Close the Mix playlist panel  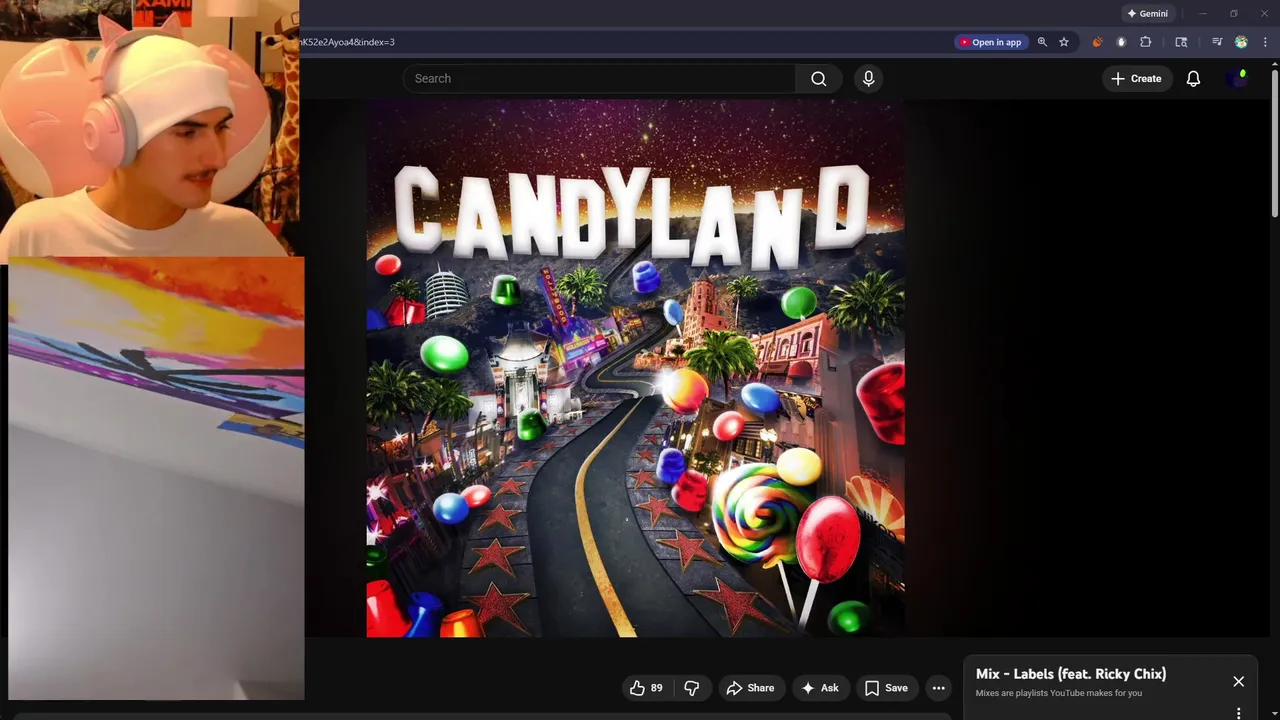pyautogui.click(x=1238, y=681)
